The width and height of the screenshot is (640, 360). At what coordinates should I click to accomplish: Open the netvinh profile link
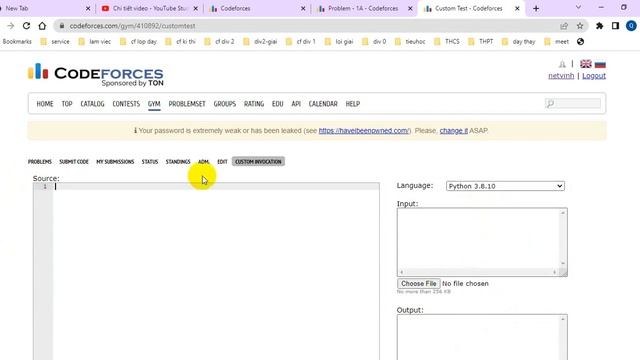click(561, 76)
